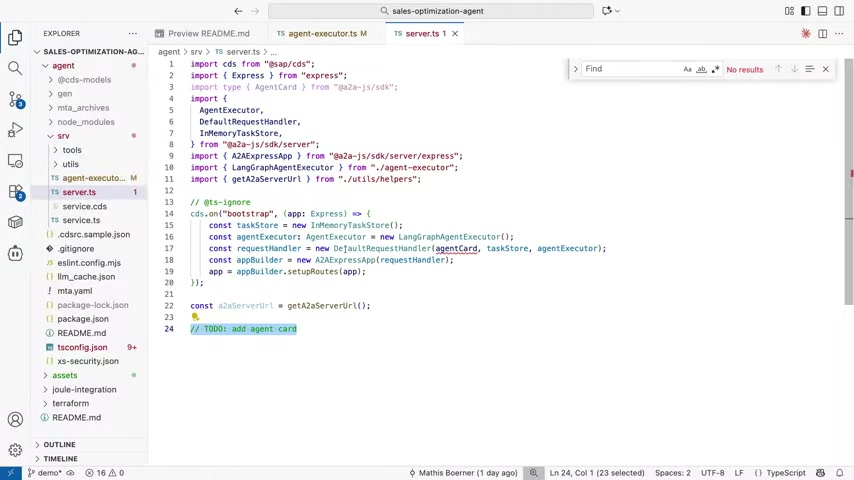The image size is (854, 480).
Task: Go to the next Find match
Action: click(794, 69)
